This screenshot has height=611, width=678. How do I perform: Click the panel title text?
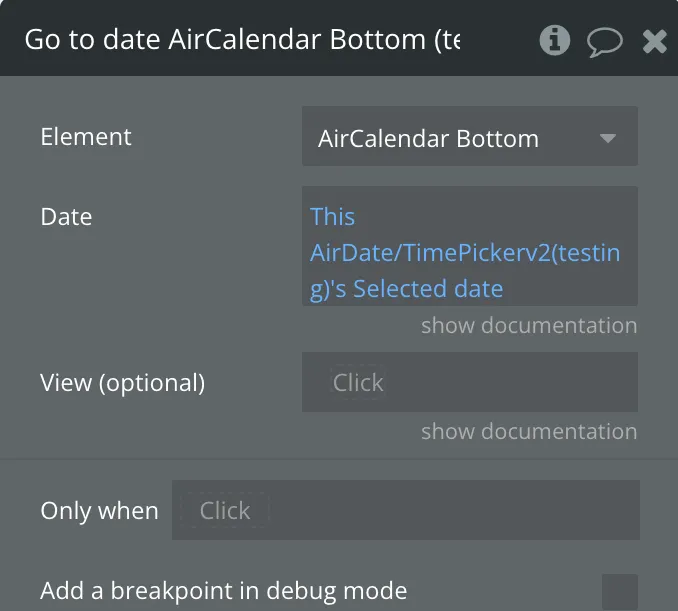pyautogui.click(x=242, y=40)
